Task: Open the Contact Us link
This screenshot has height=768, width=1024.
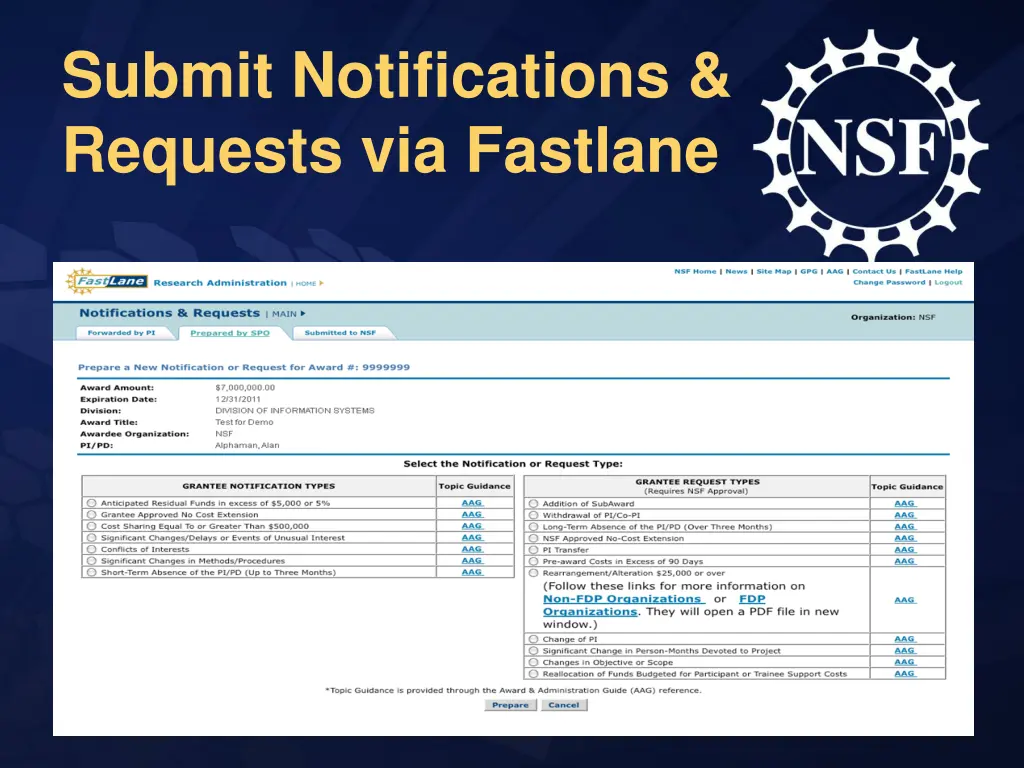Action: tap(874, 272)
